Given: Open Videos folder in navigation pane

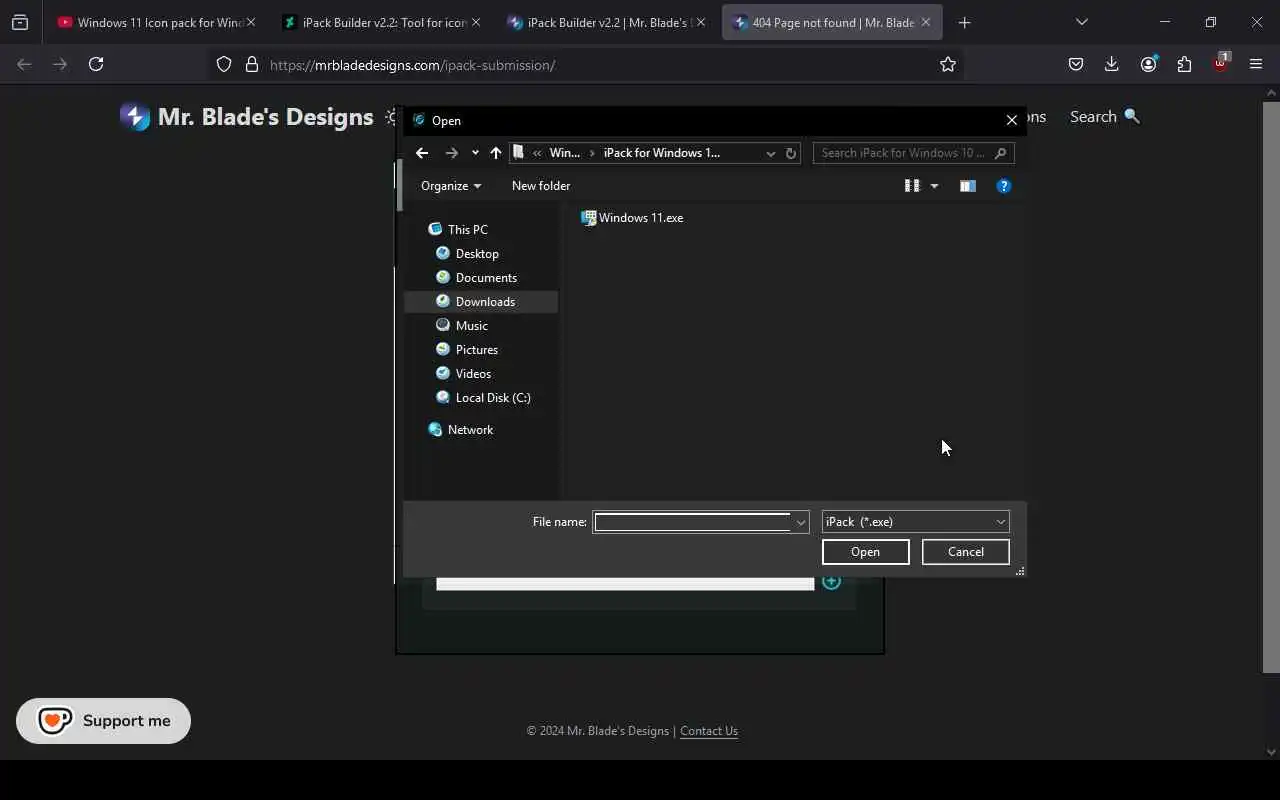Looking at the screenshot, I should [x=464, y=374].
